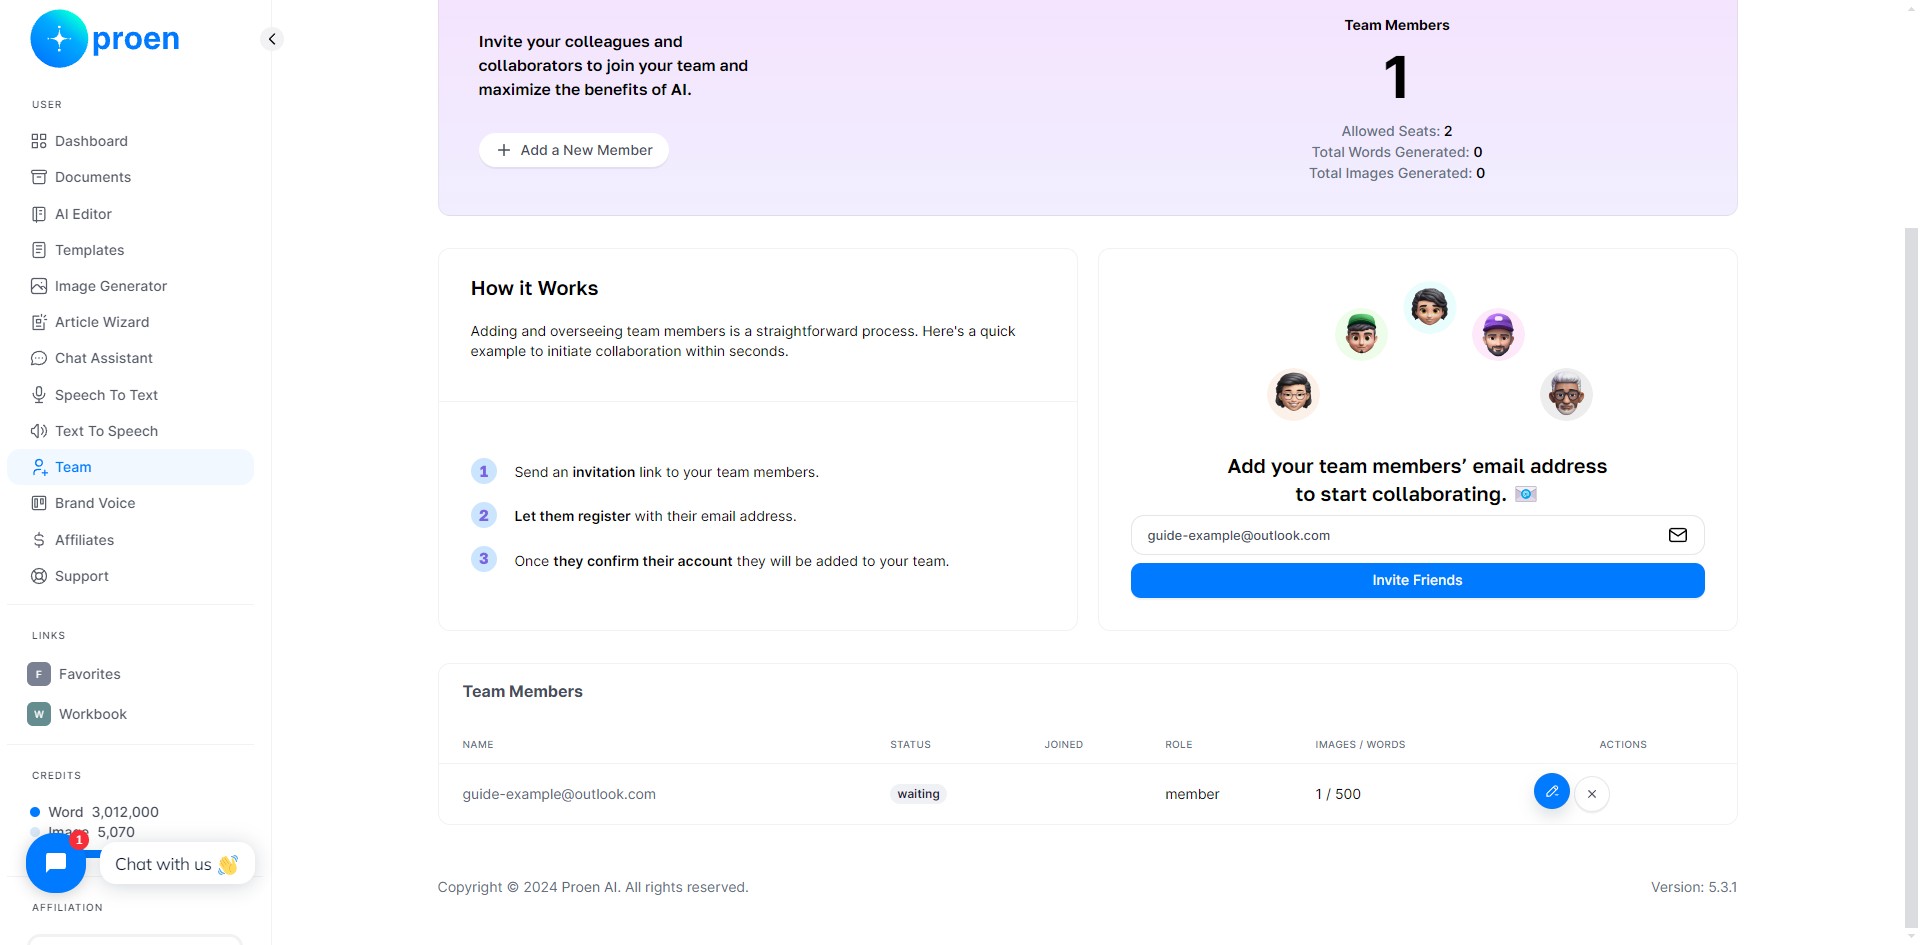The height and width of the screenshot is (945, 1920).
Task: Click the Word credits 3,012,000 entry
Action: (95, 812)
